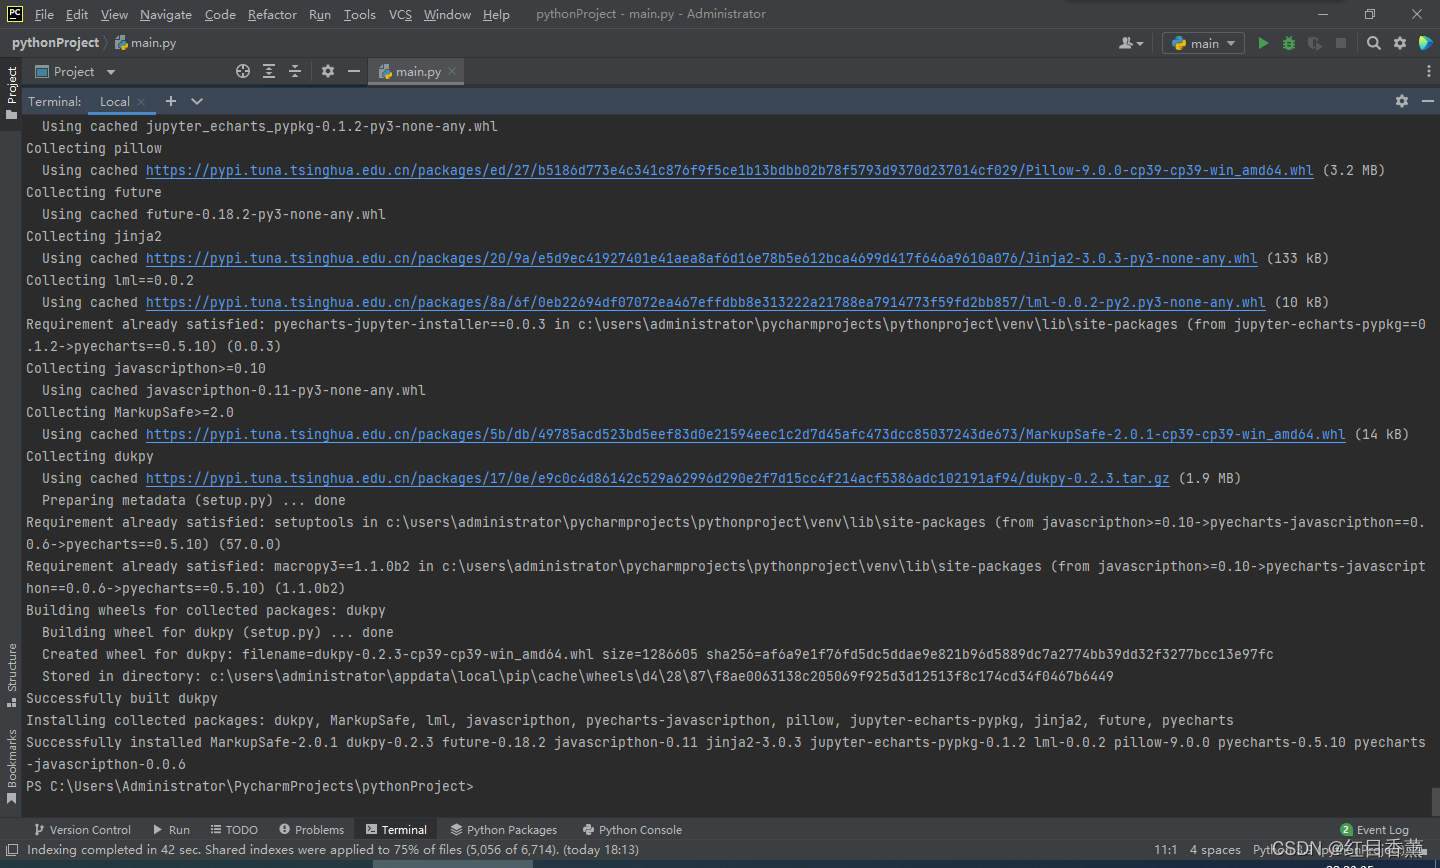The height and width of the screenshot is (868, 1440).
Task: Toggle Structure side tool window
Action: tap(11, 675)
